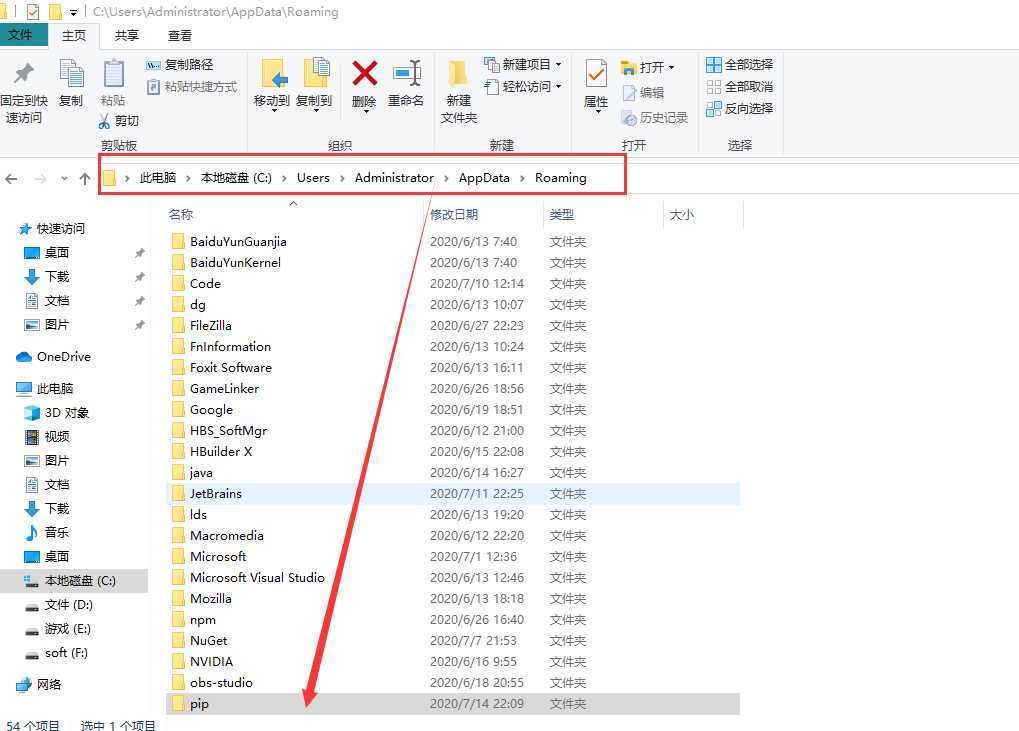Click Users in the address breadcrumb

point(313,177)
